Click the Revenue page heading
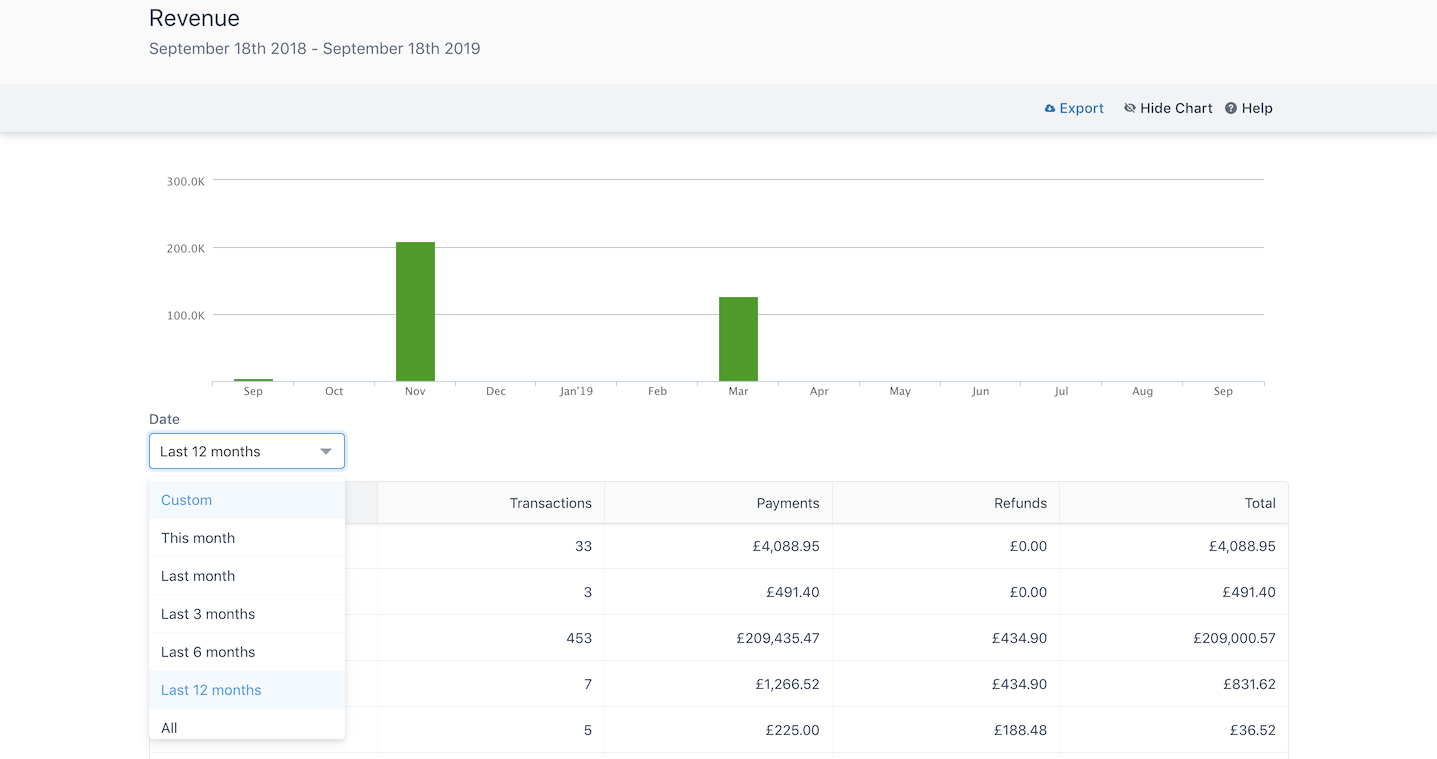 pos(194,18)
